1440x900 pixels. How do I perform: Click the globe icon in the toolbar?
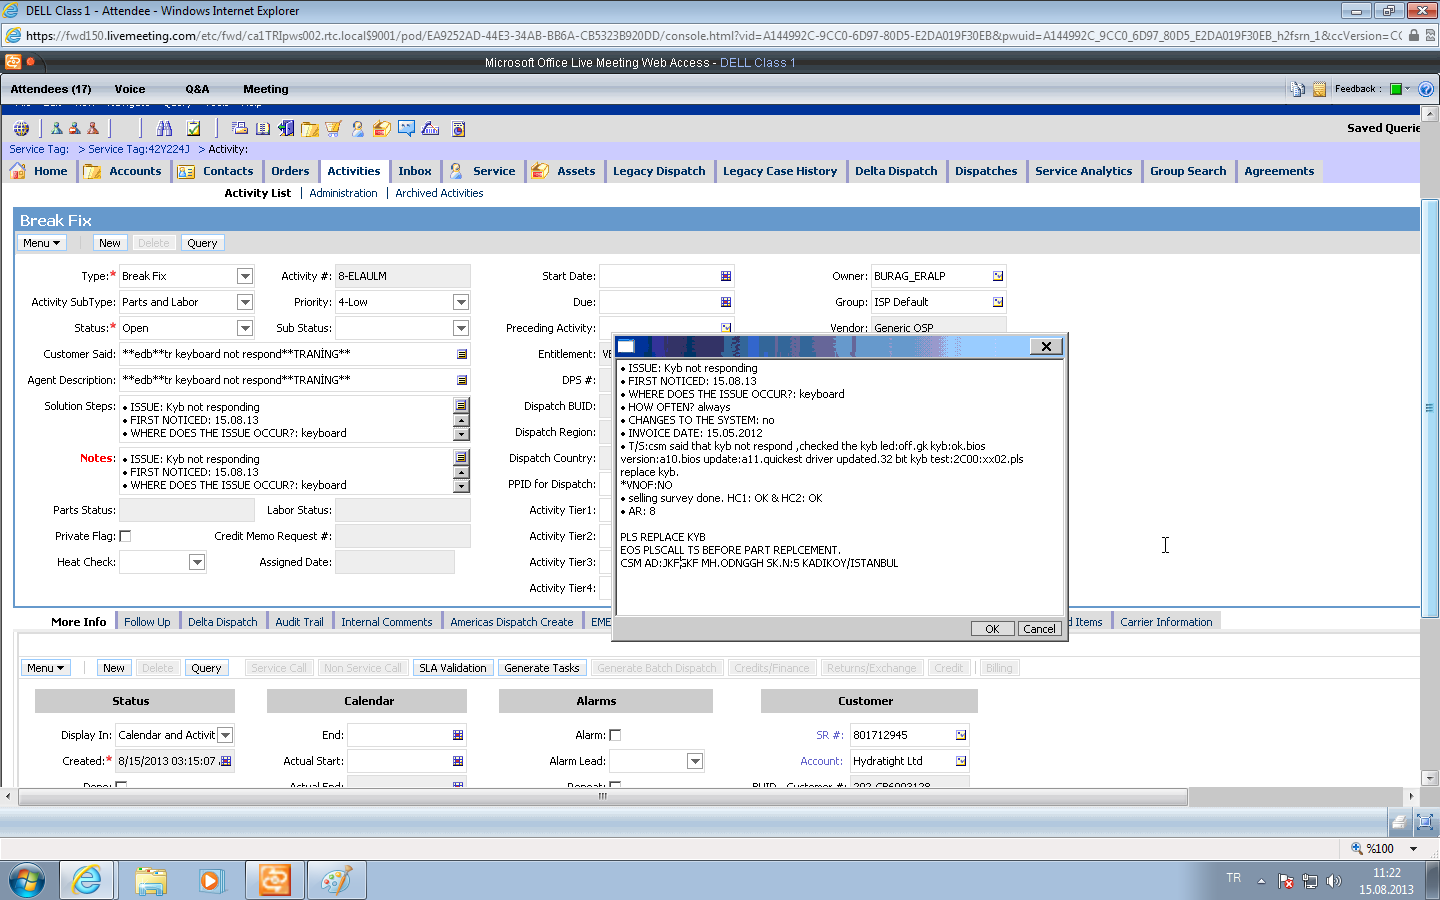point(21,128)
